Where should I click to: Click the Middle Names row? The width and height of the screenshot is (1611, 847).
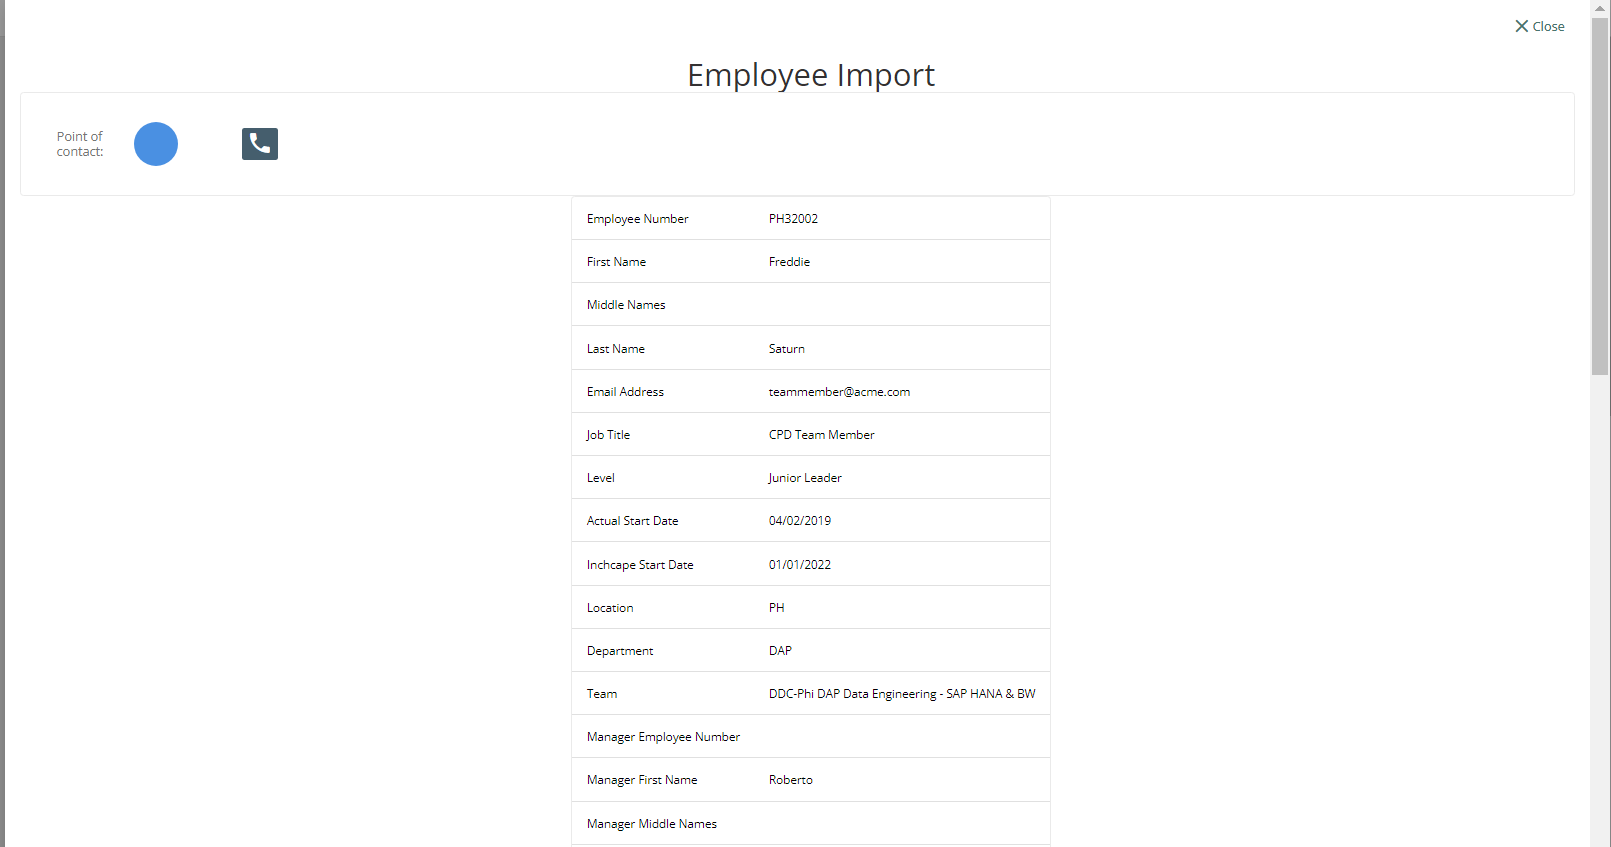click(x=810, y=305)
